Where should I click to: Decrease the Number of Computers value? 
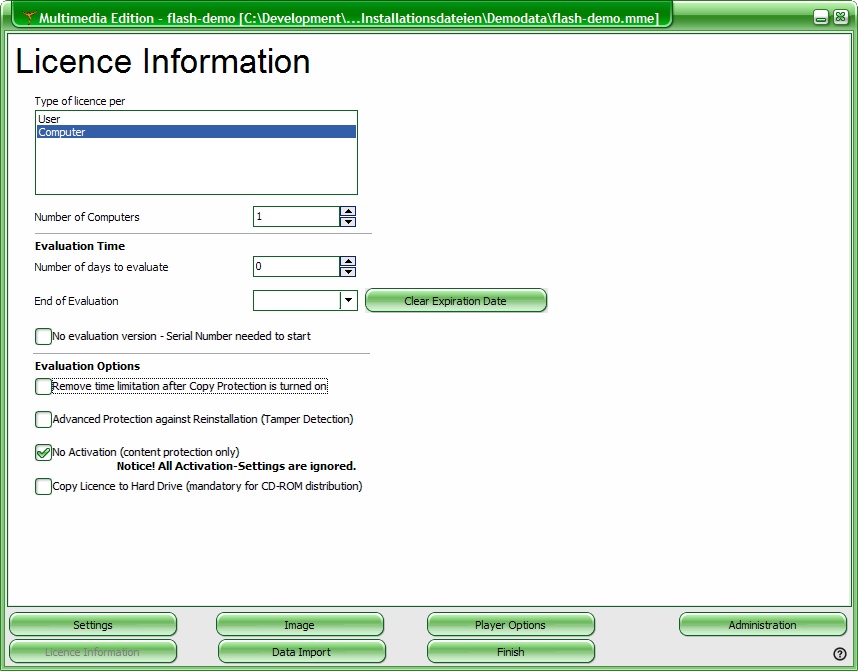tap(348, 222)
